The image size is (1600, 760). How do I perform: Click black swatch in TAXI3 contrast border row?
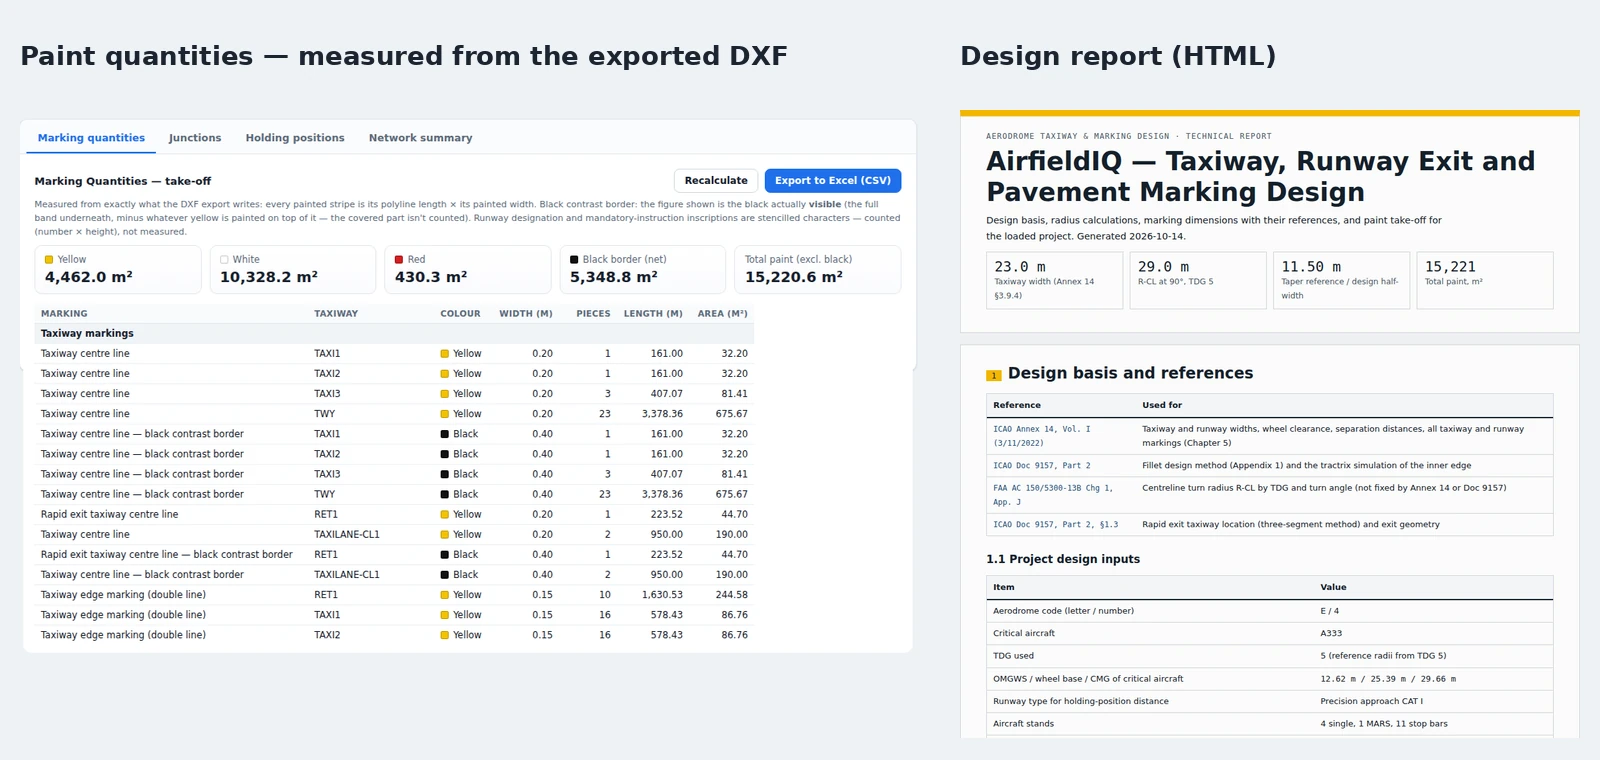[445, 474]
